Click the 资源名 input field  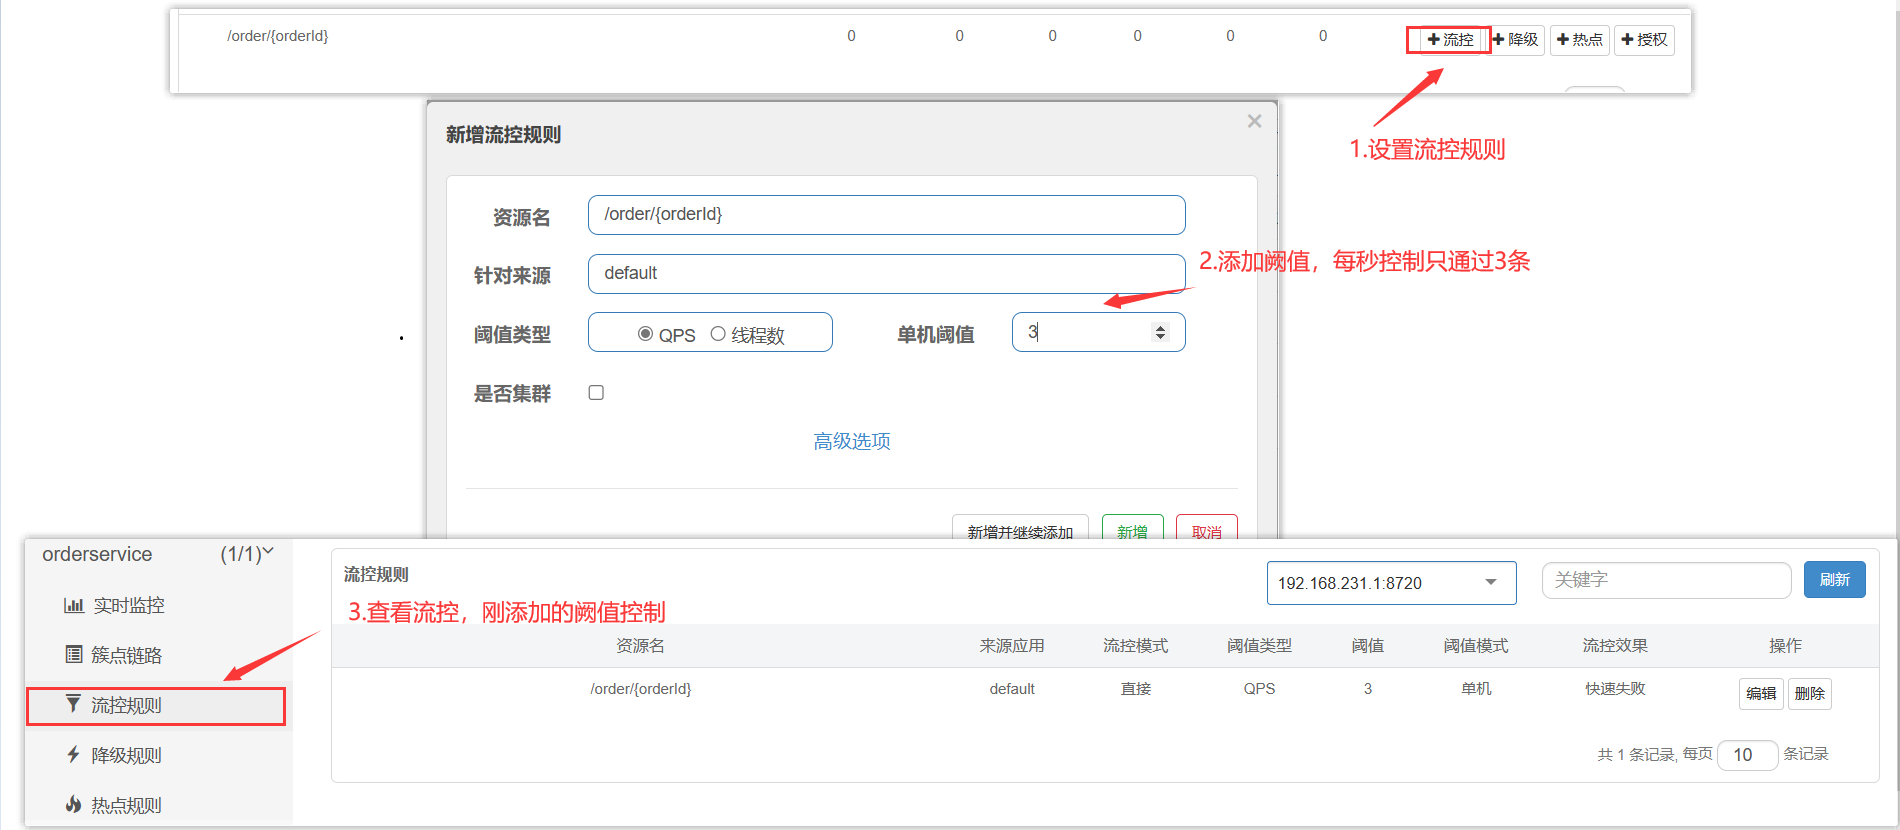887,215
